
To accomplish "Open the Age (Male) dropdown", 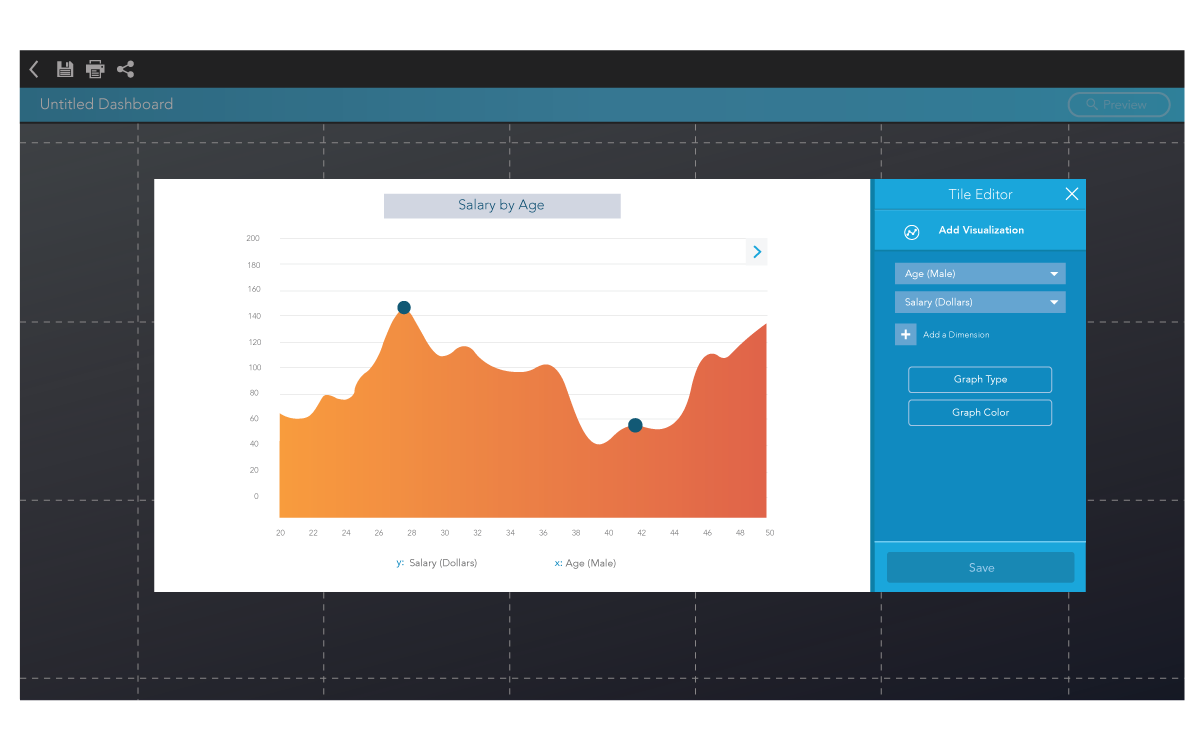I will pyautogui.click(x=980, y=273).
